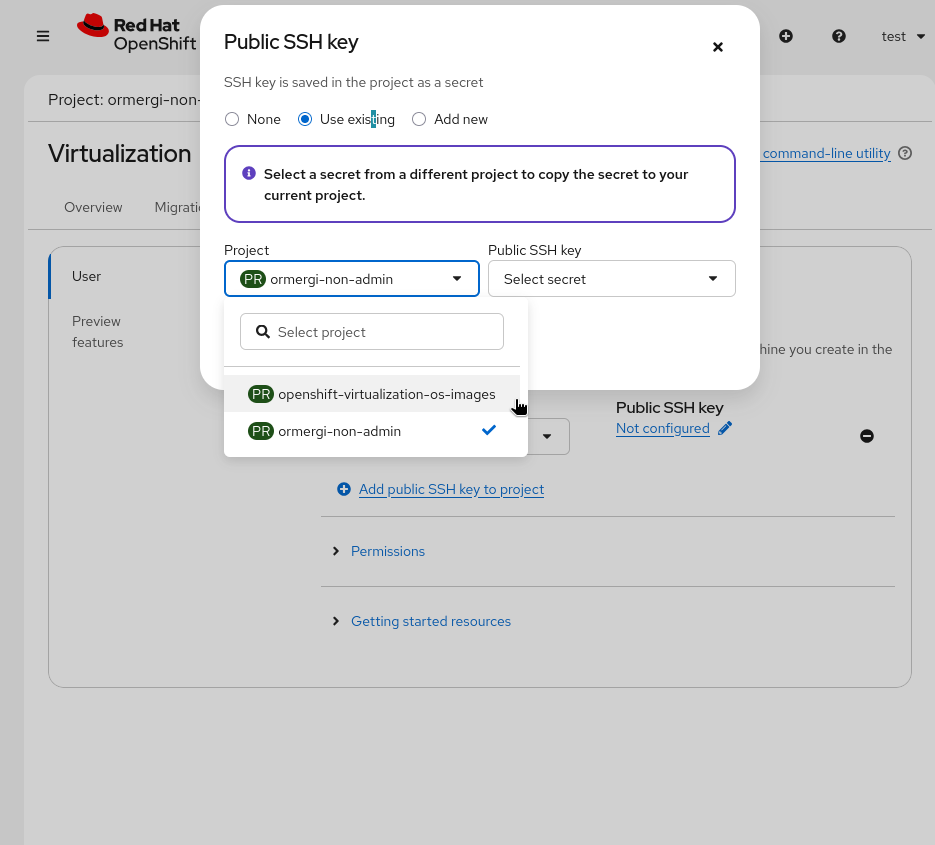Image resolution: width=935 pixels, height=845 pixels.
Task: Choose openshift-virtualization-os-images project option
Action: (386, 394)
